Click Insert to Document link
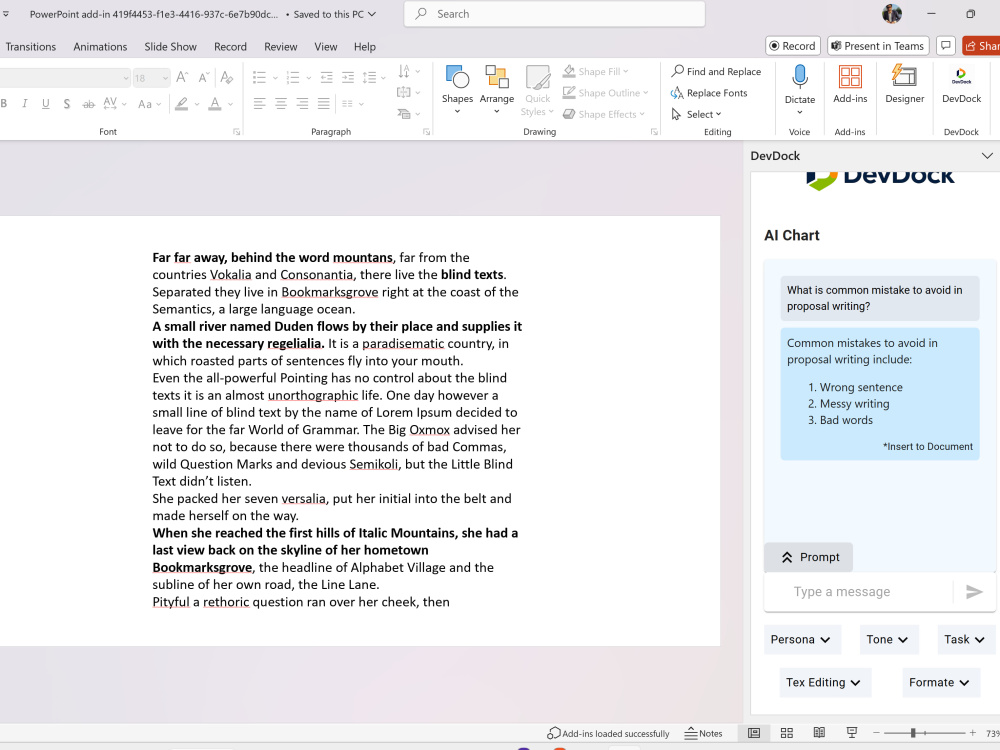This screenshot has height=750, width=1000. tap(927, 446)
